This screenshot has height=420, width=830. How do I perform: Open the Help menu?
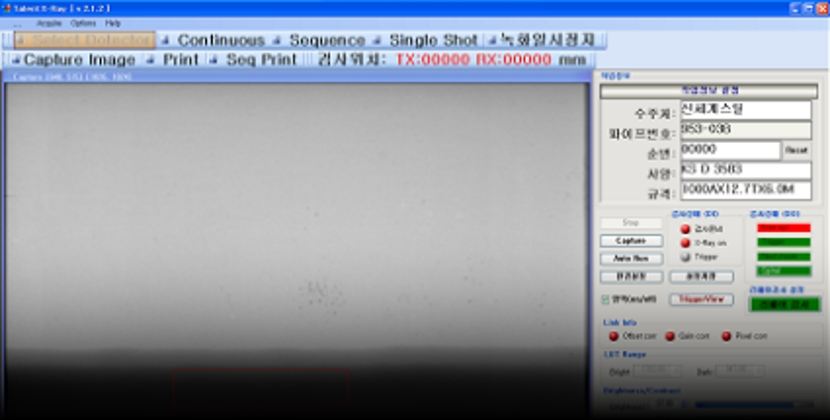[x=113, y=22]
